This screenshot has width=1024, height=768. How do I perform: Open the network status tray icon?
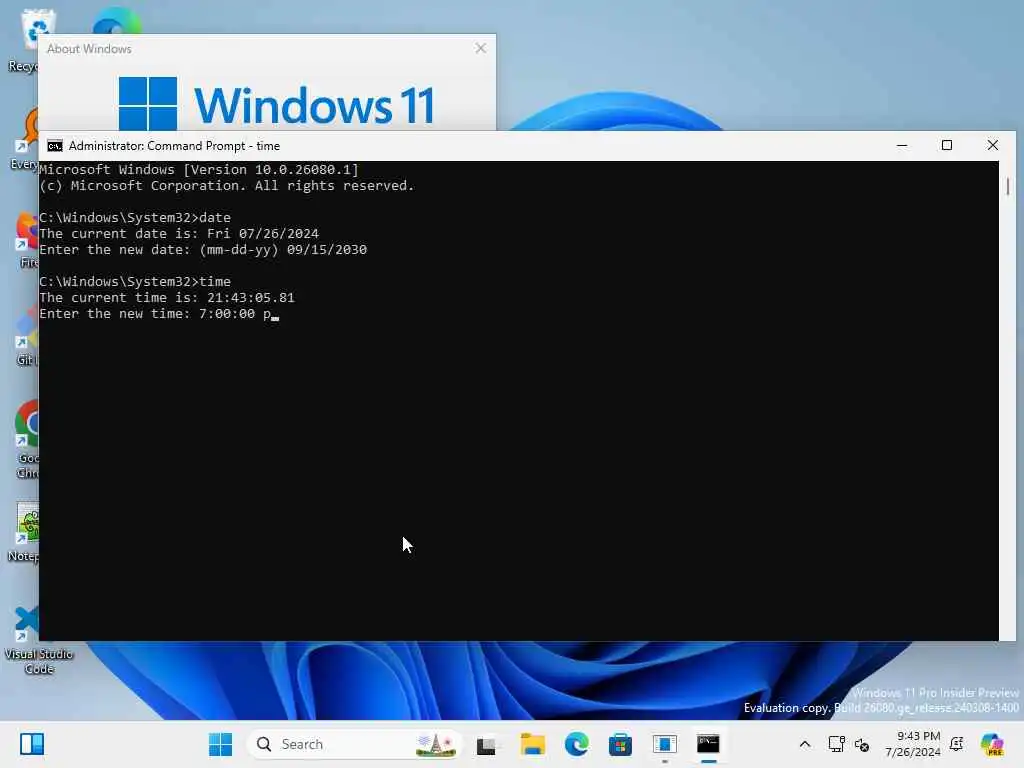click(836, 744)
